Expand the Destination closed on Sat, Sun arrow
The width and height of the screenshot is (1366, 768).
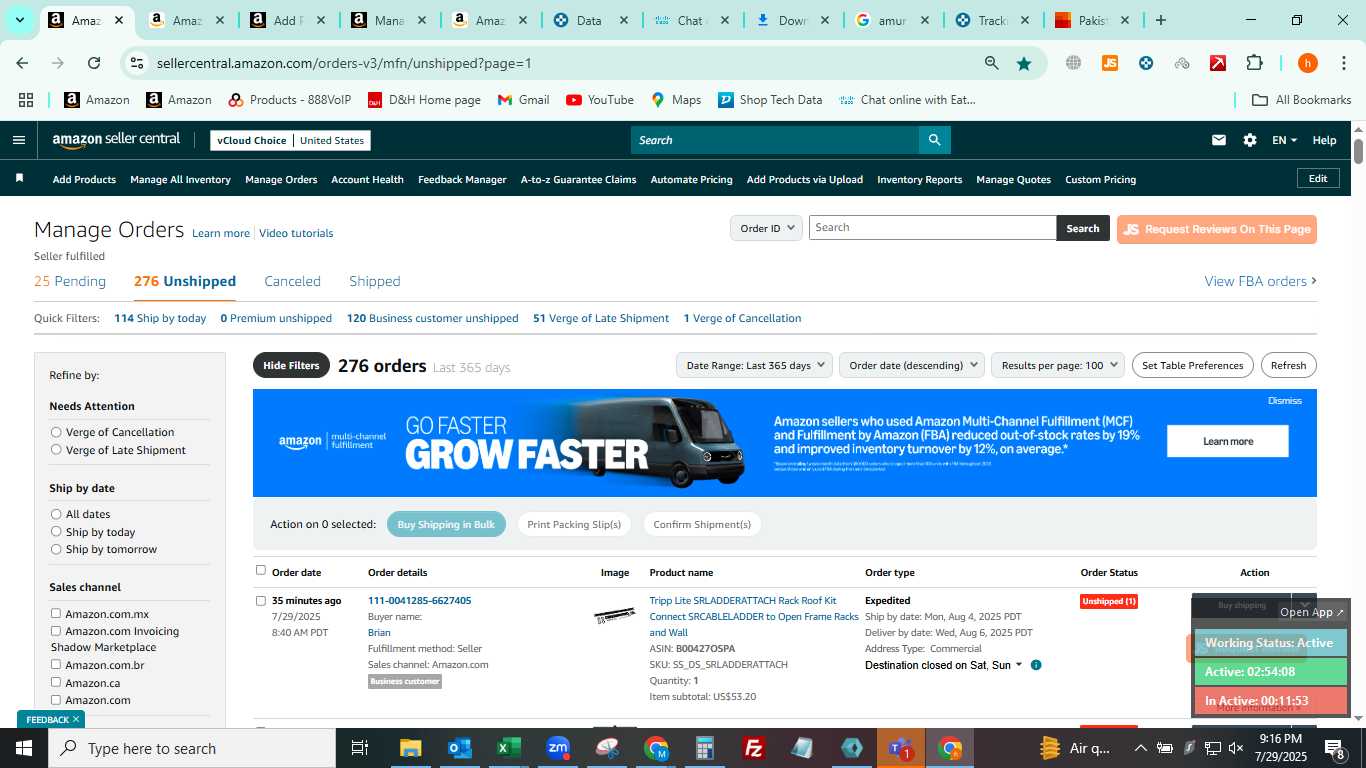coord(1019,665)
